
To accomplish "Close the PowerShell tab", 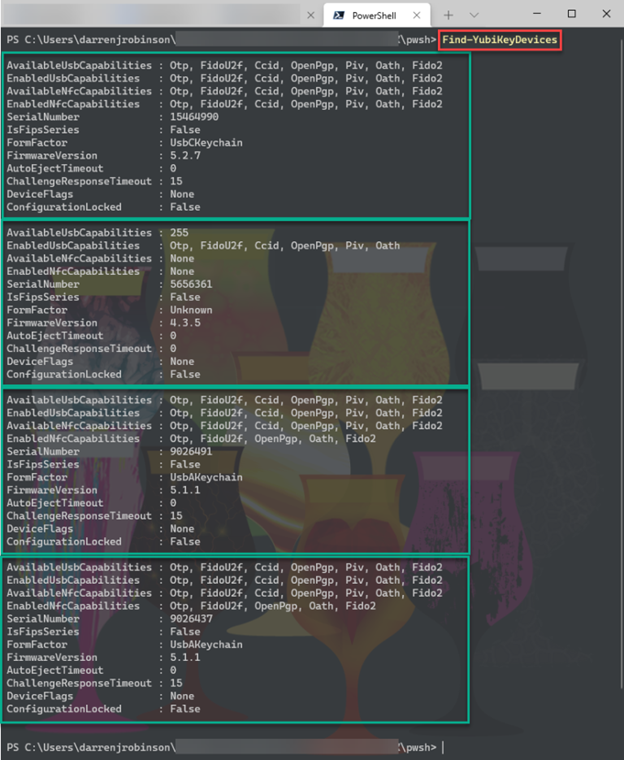I will click(416, 15).
